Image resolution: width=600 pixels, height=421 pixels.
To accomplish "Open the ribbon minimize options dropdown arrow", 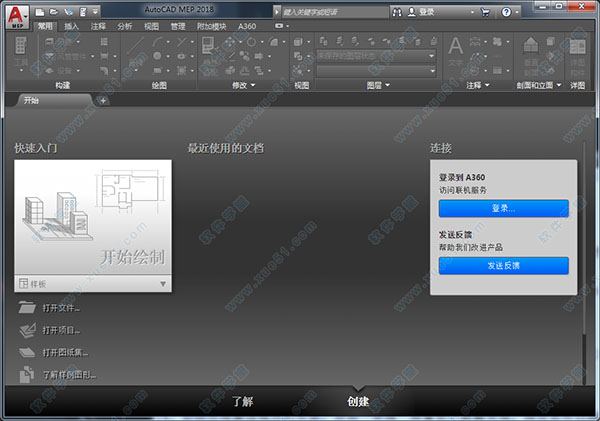I will click(288, 26).
